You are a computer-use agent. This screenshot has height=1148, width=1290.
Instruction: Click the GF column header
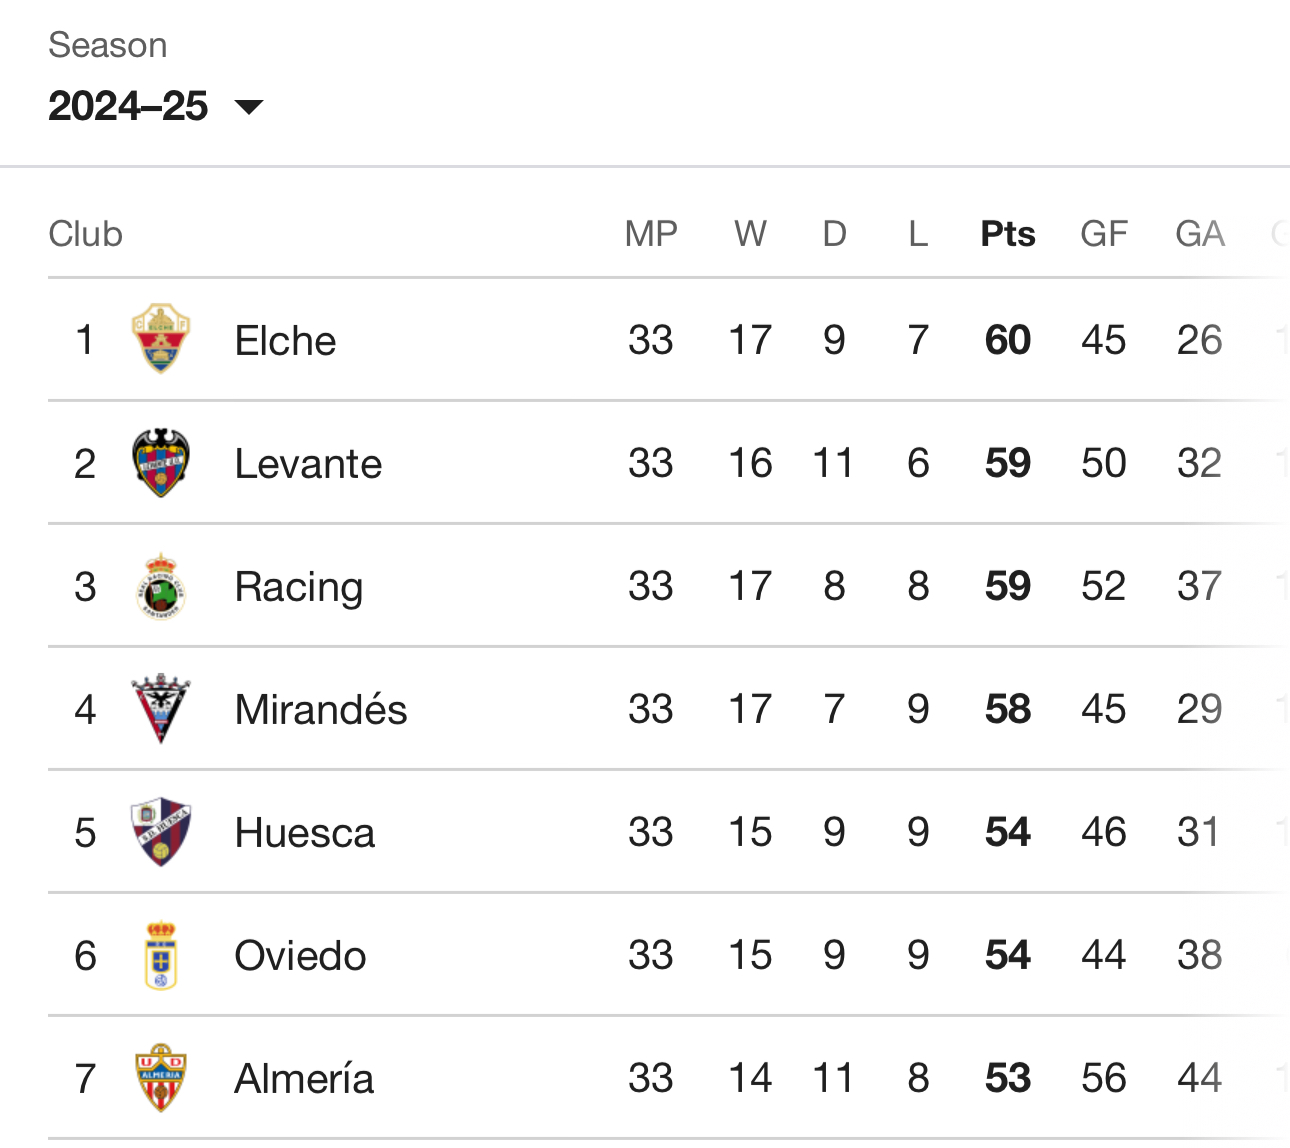point(1104,234)
